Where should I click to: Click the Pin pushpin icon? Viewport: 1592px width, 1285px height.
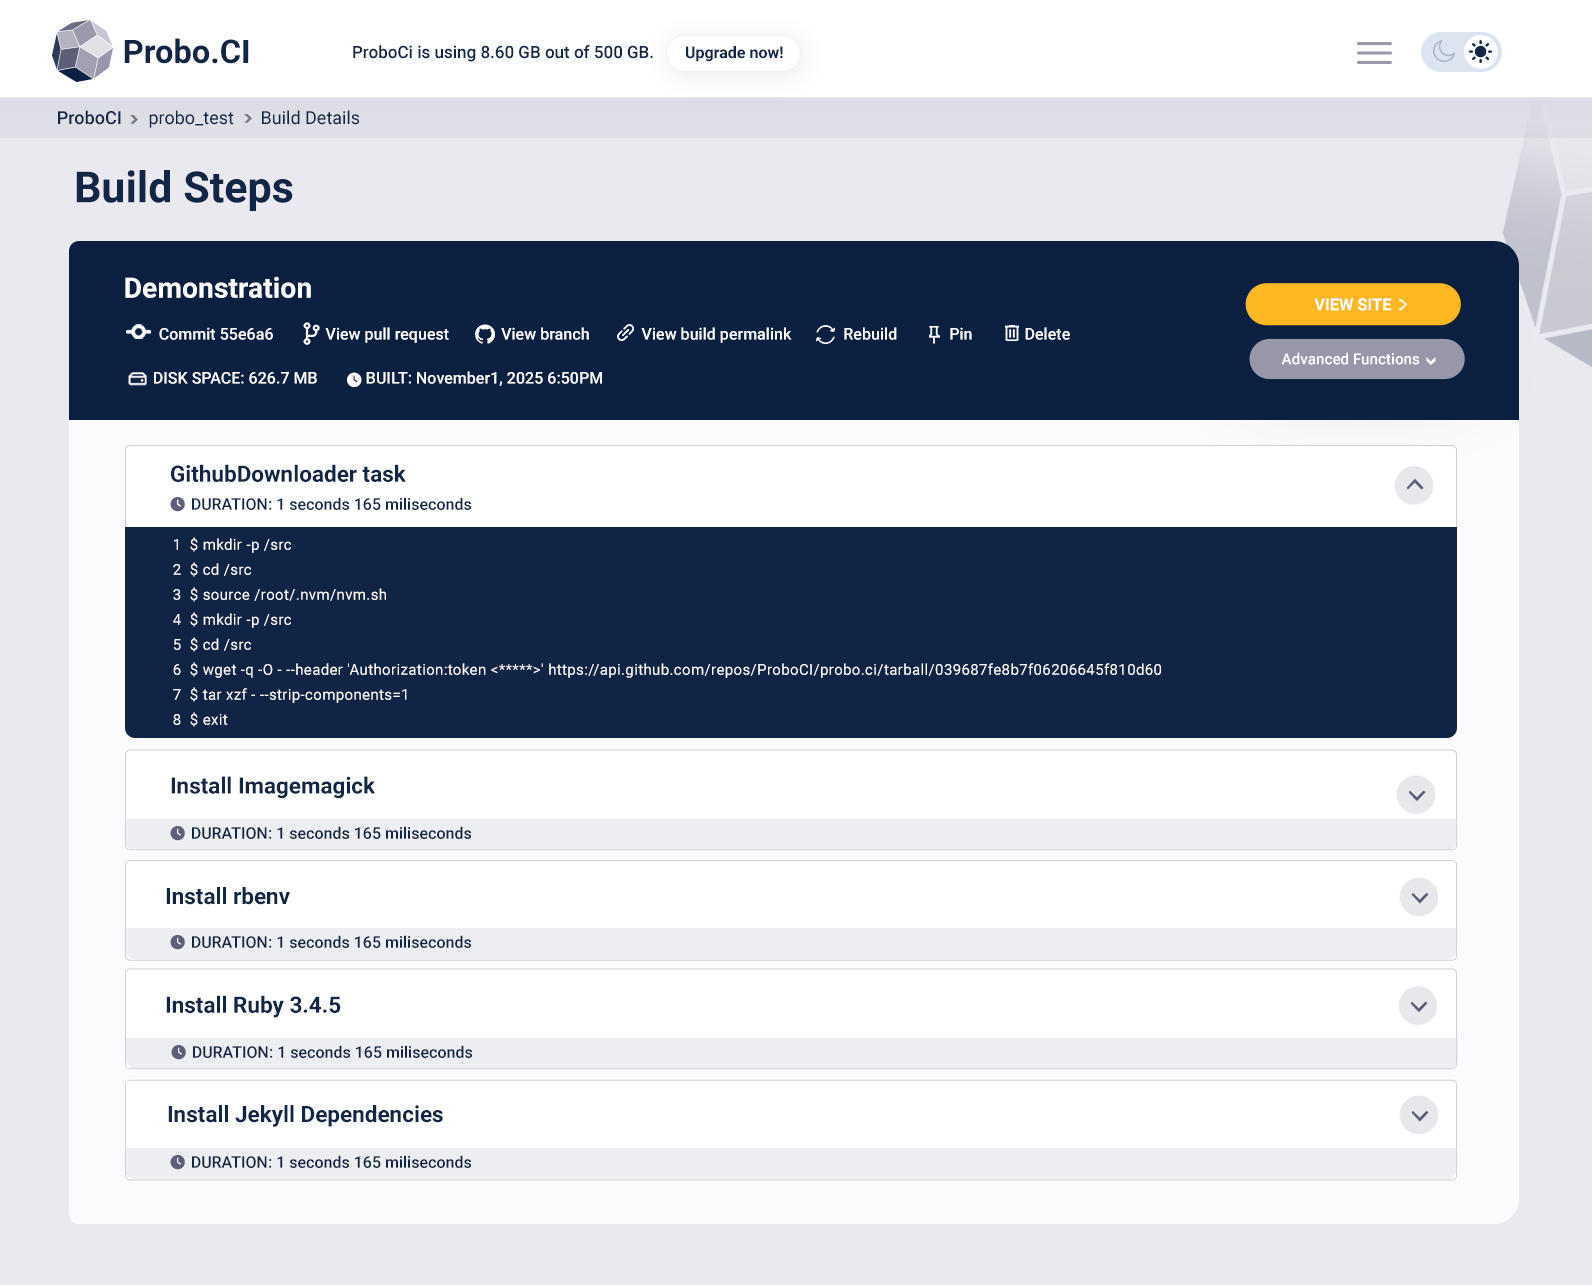934,334
